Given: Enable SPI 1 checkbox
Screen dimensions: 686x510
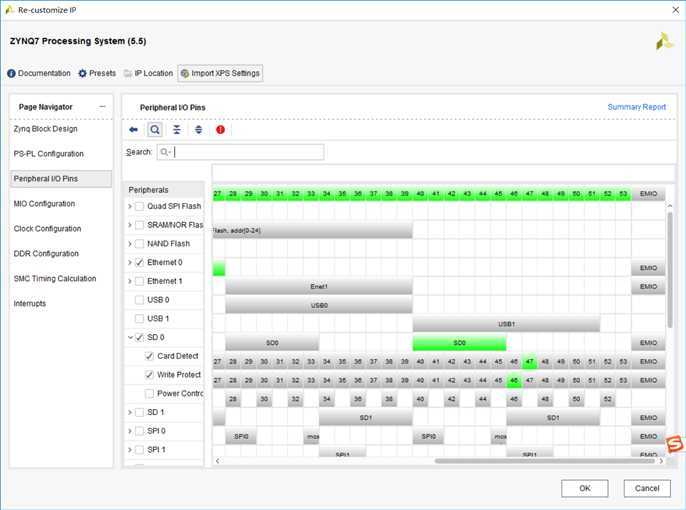Looking at the screenshot, I should [x=140, y=450].
